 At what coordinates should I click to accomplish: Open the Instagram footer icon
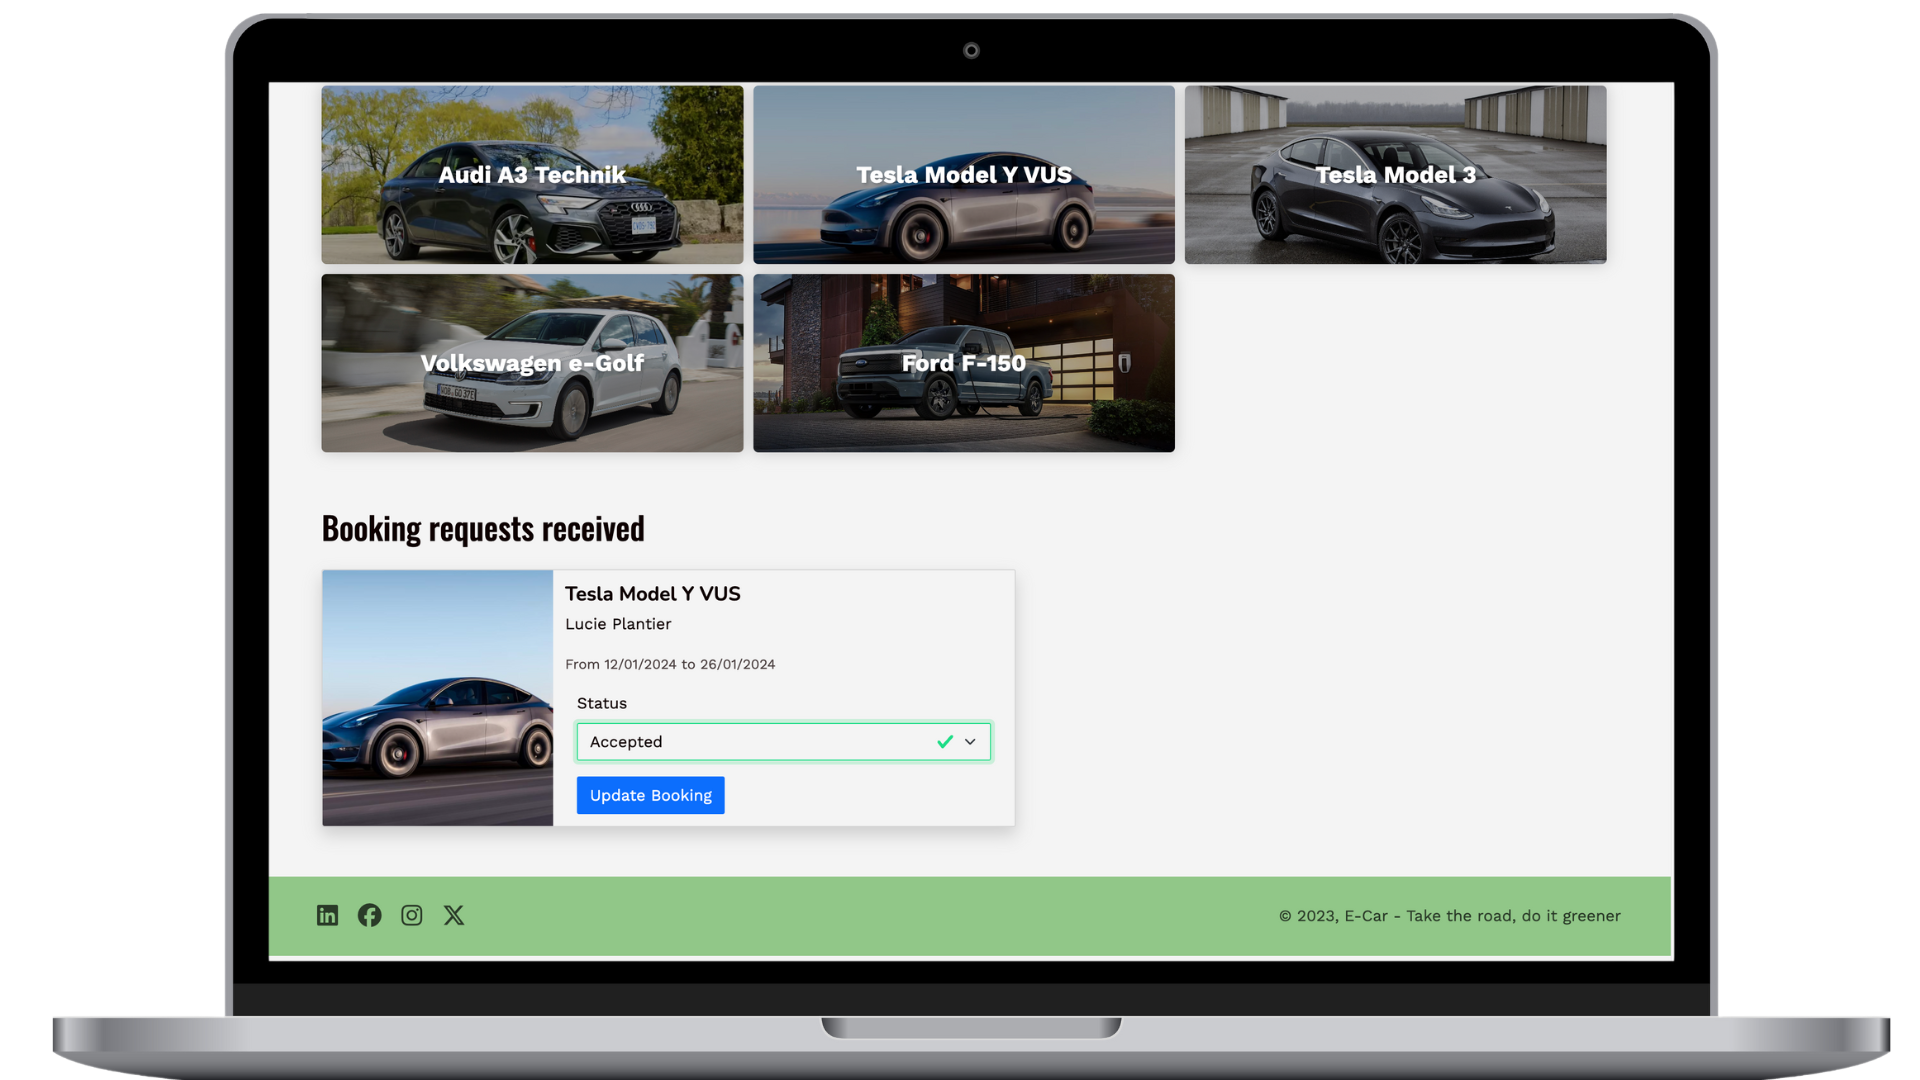[411, 915]
